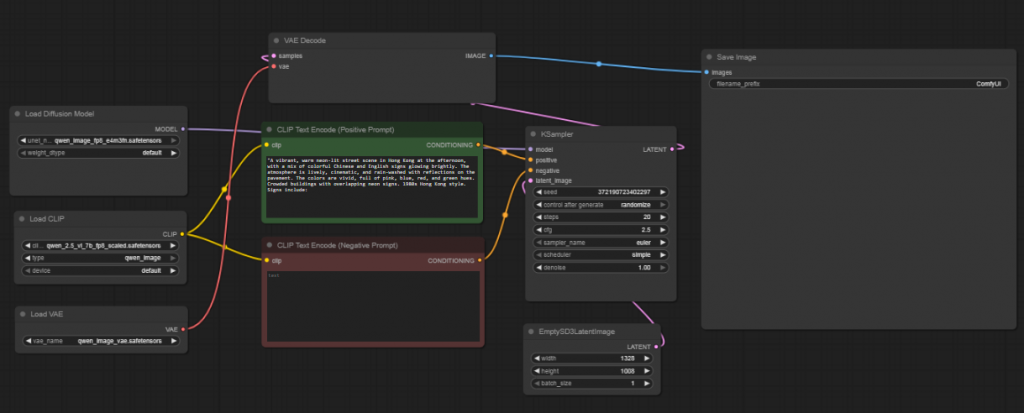The image size is (1024, 413).
Task: Click the images input port on Save Image
Action: [x=707, y=73]
